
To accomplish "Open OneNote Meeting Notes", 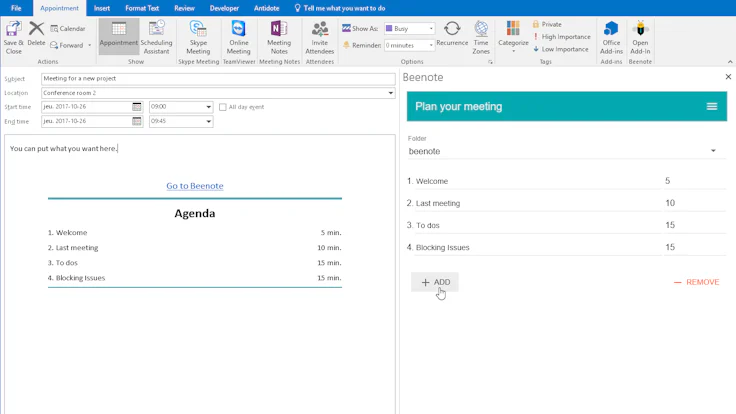I will tap(279, 37).
